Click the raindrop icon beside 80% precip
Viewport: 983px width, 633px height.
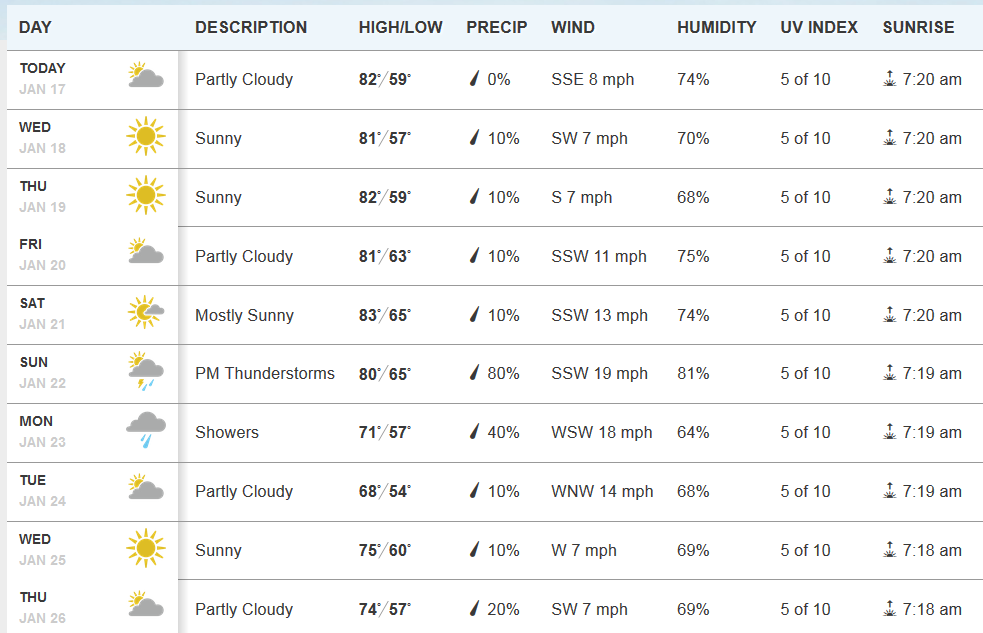pyautogui.click(x=475, y=374)
